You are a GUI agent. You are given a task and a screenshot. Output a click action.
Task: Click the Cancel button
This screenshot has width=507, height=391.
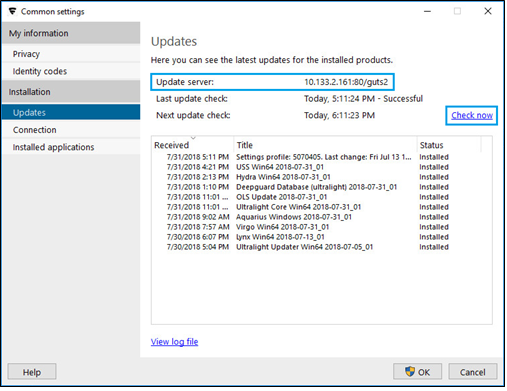473,372
